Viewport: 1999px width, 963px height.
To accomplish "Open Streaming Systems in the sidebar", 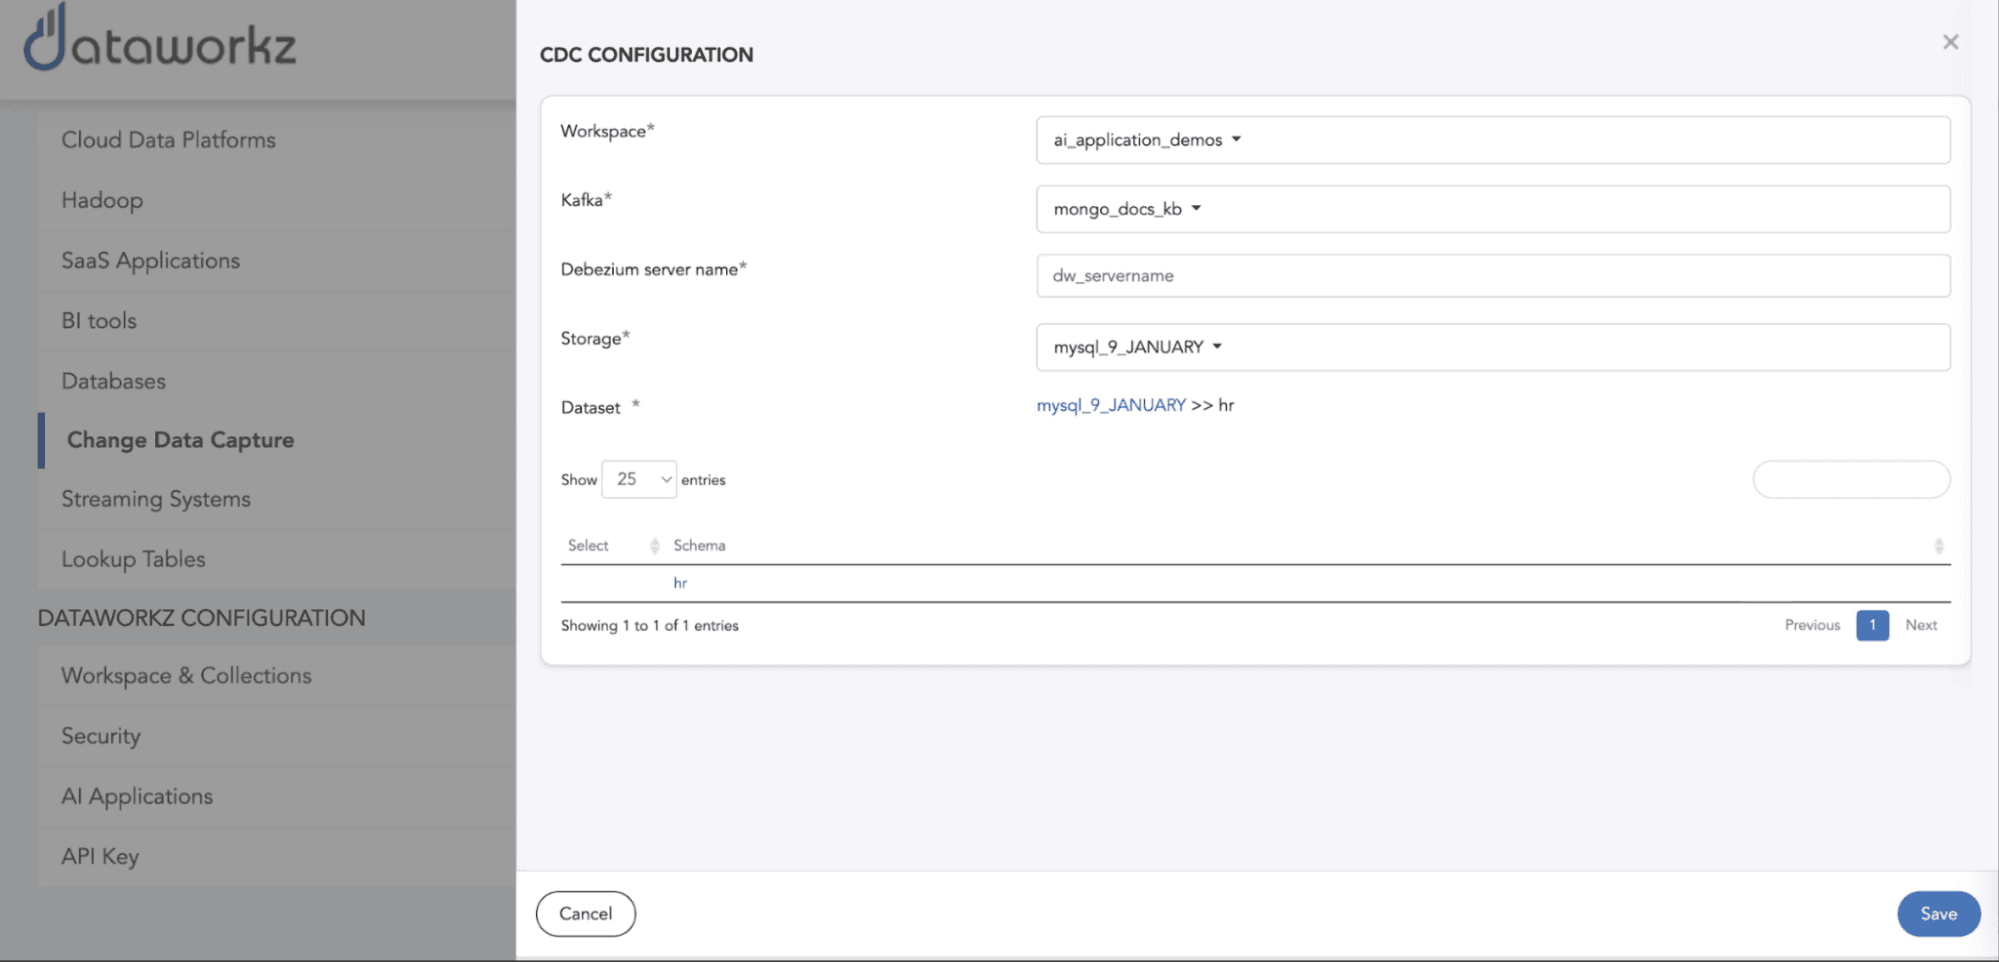I will coord(156,499).
